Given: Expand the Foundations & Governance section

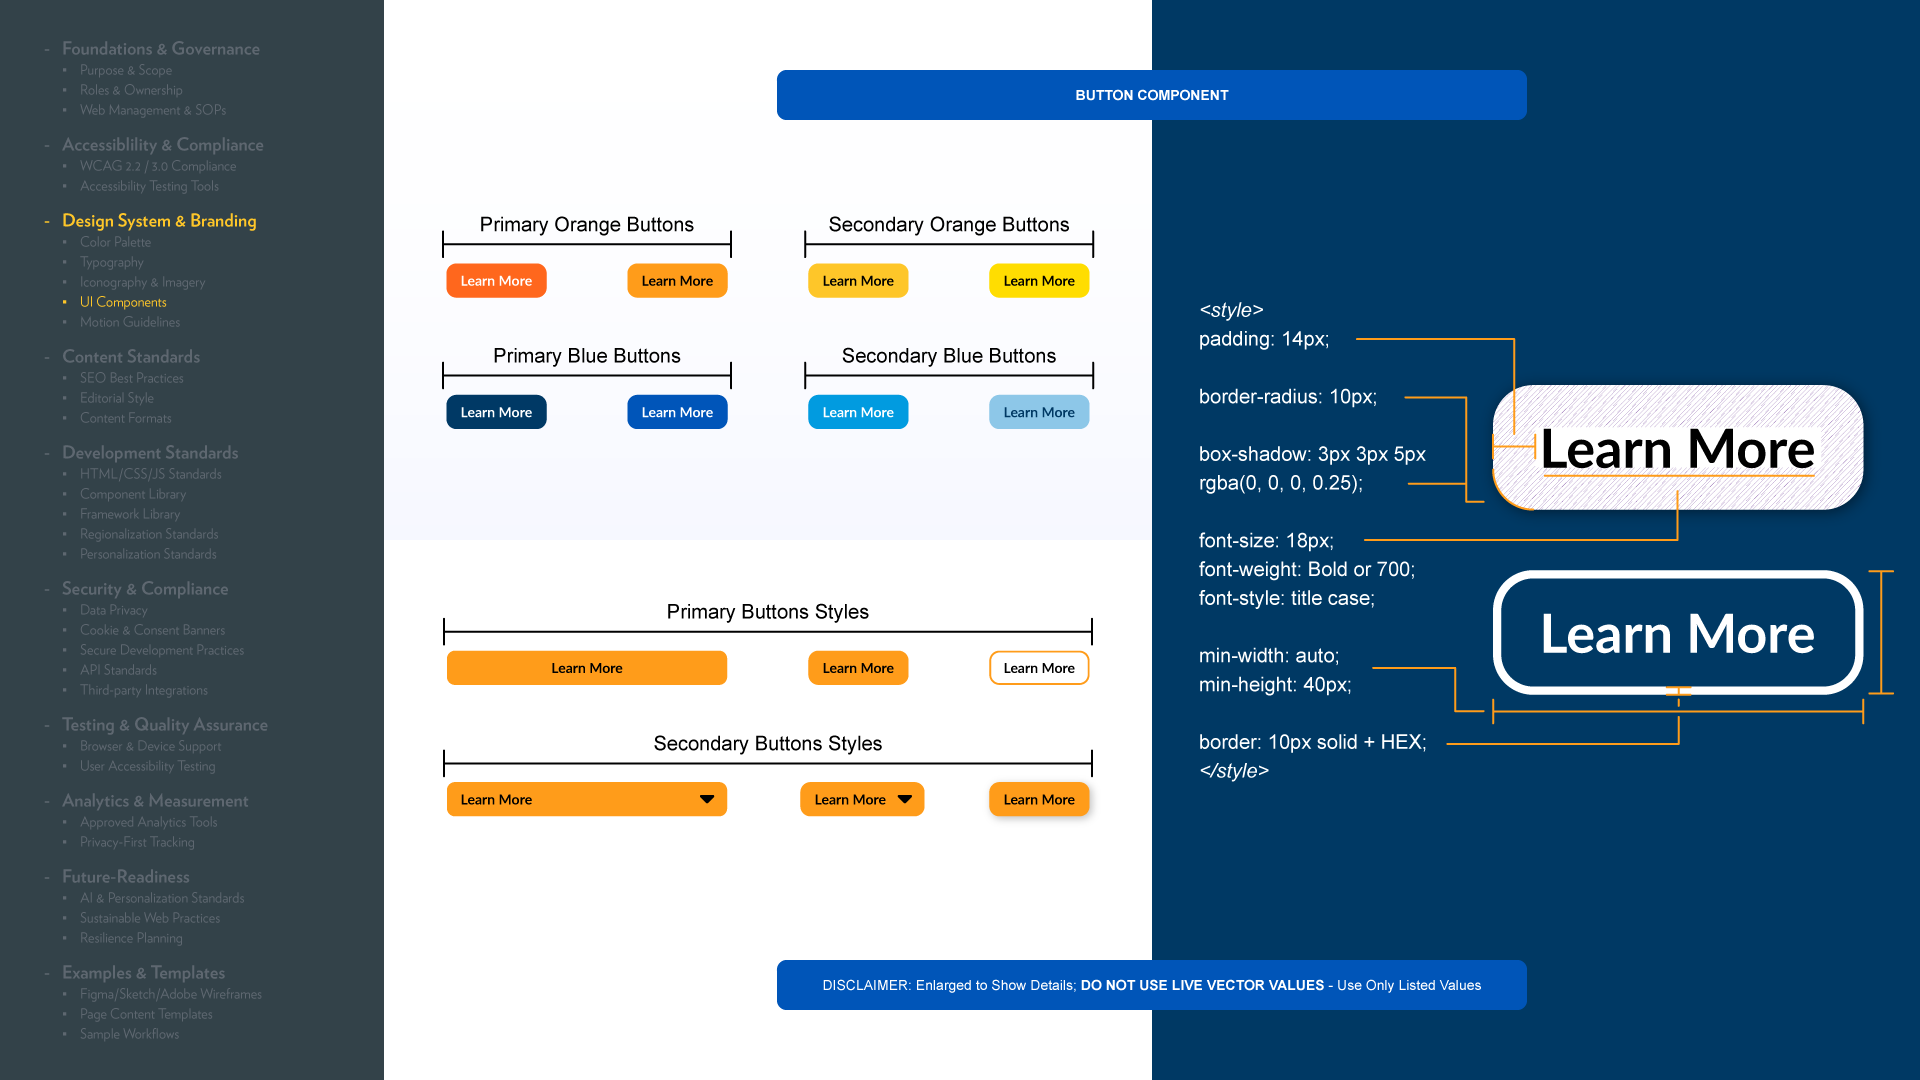Looking at the screenshot, I should (x=160, y=49).
